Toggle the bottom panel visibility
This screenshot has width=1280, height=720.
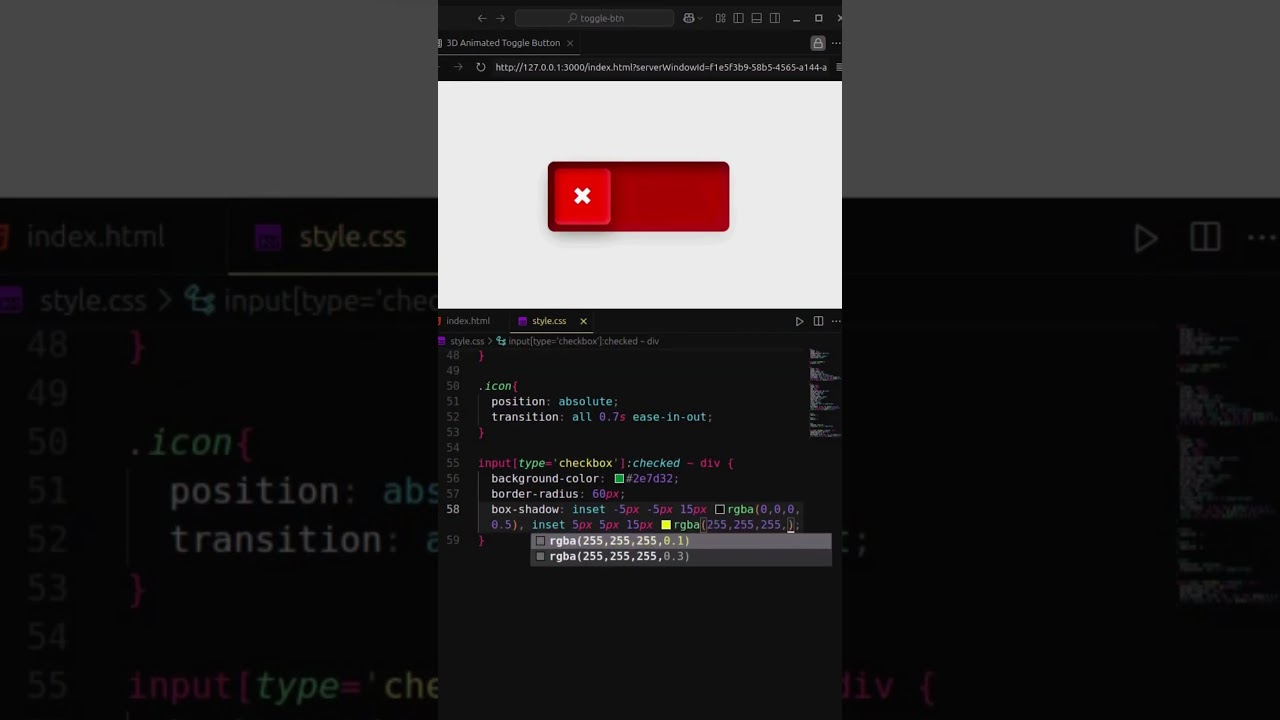(756, 18)
